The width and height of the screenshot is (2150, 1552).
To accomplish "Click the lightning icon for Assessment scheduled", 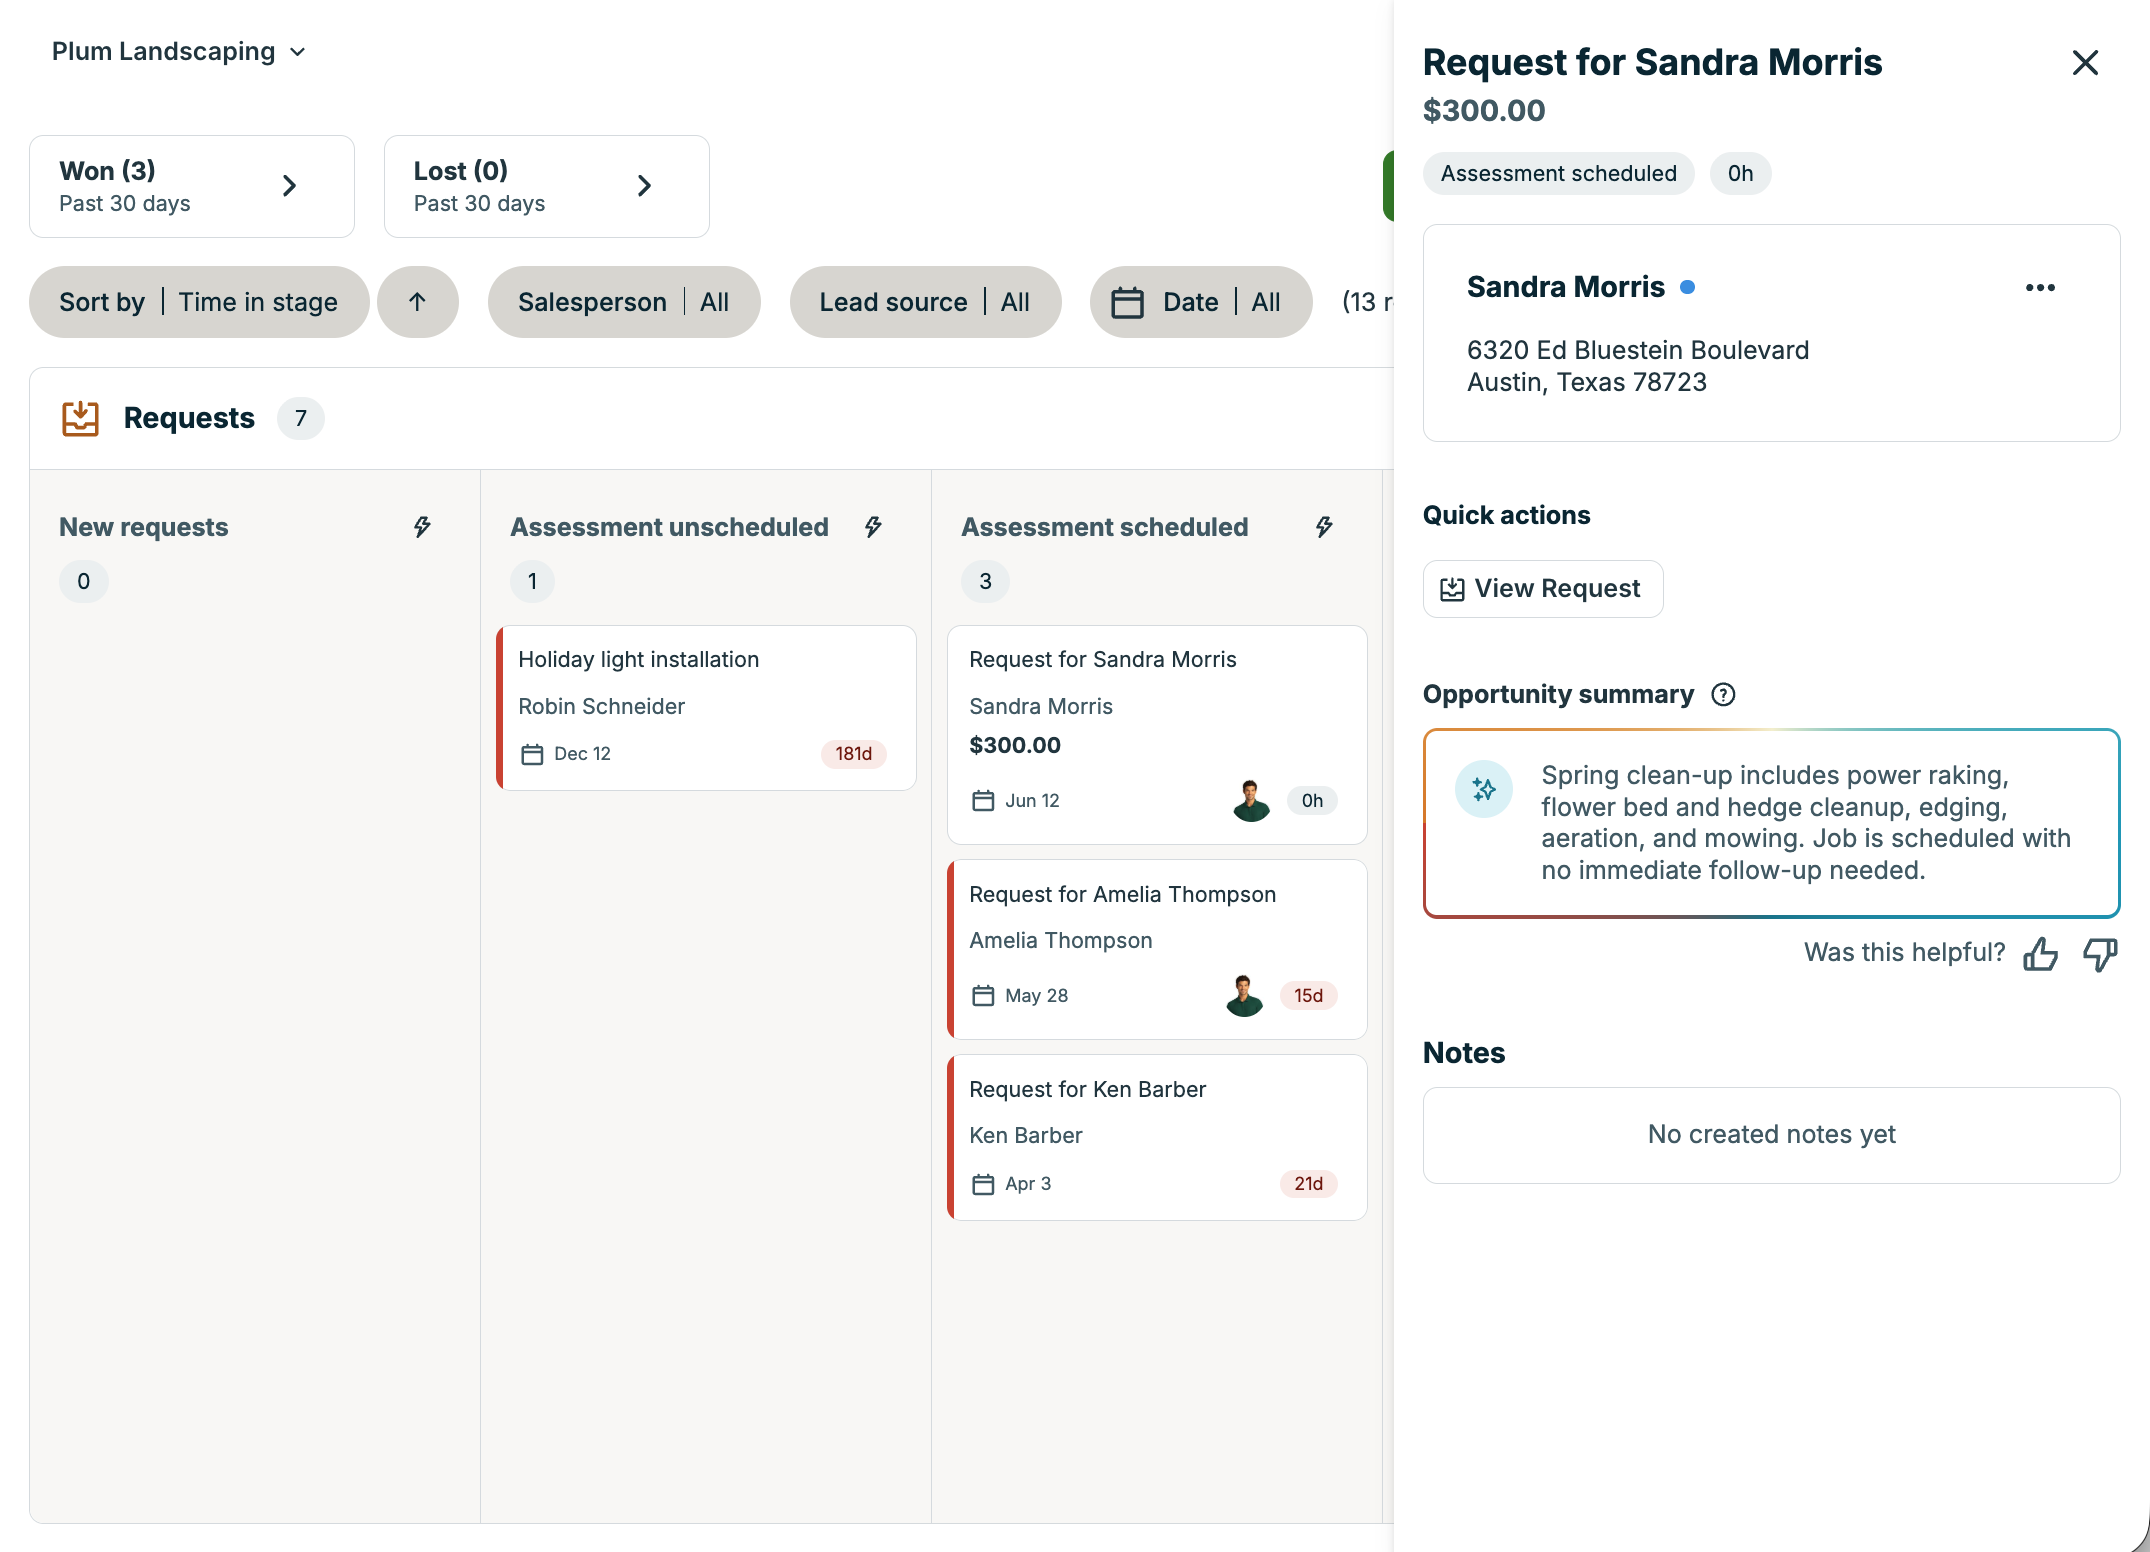I will point(1324,527).
